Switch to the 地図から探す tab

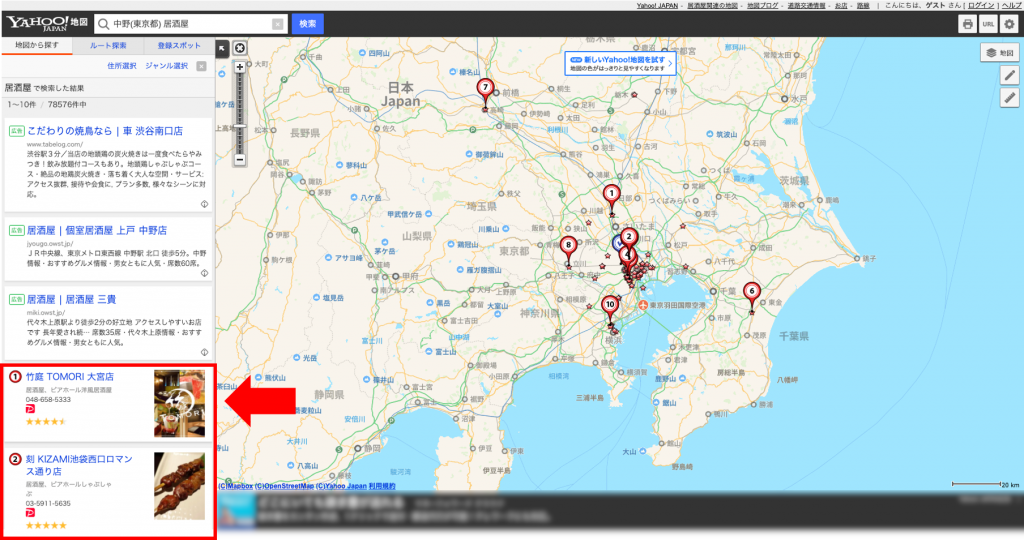pos(37,46)
